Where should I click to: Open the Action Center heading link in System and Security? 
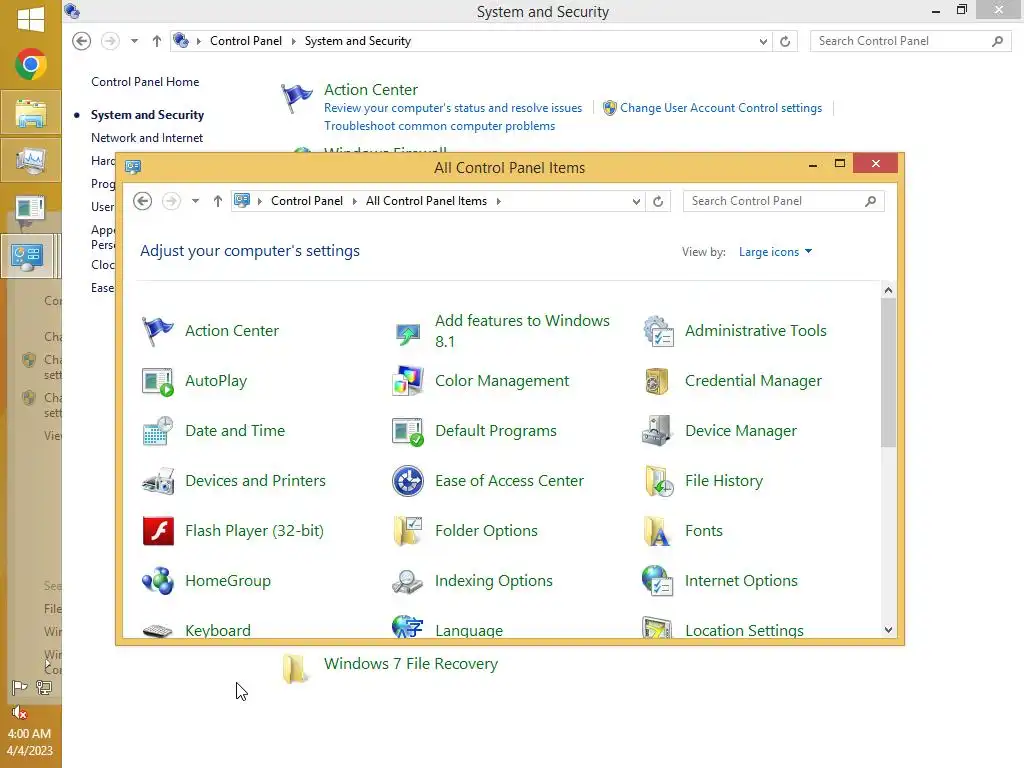[x=371, y=89]
